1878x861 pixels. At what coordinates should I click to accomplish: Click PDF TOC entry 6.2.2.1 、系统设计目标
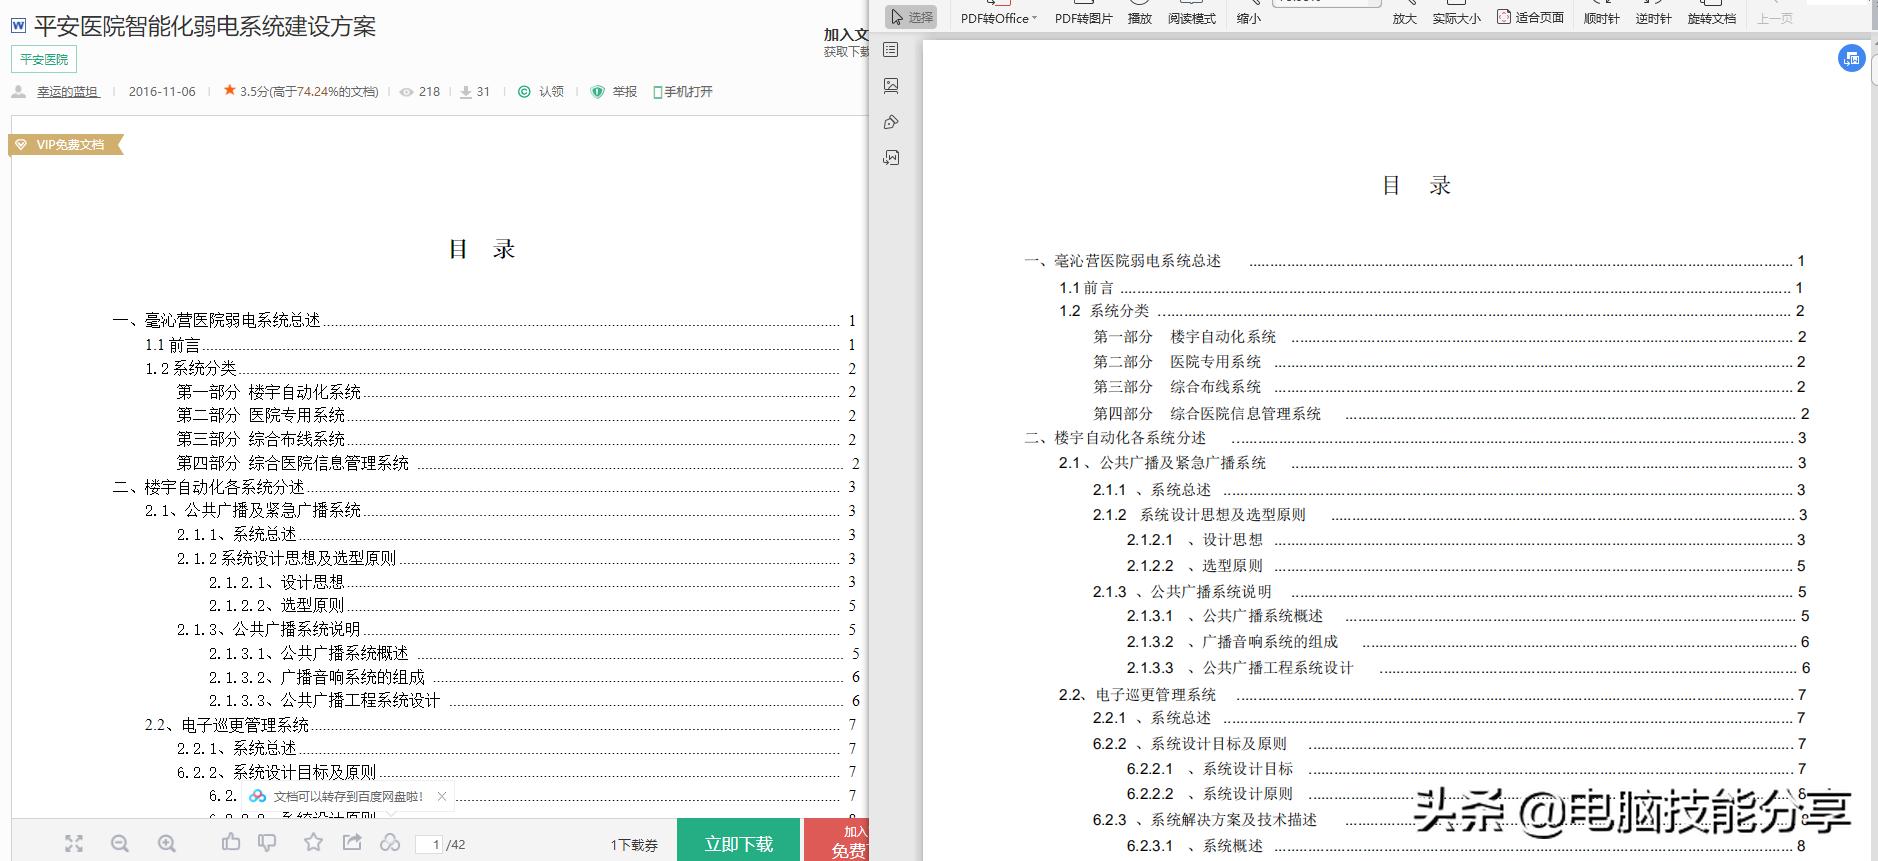[x=1210, y=769]
